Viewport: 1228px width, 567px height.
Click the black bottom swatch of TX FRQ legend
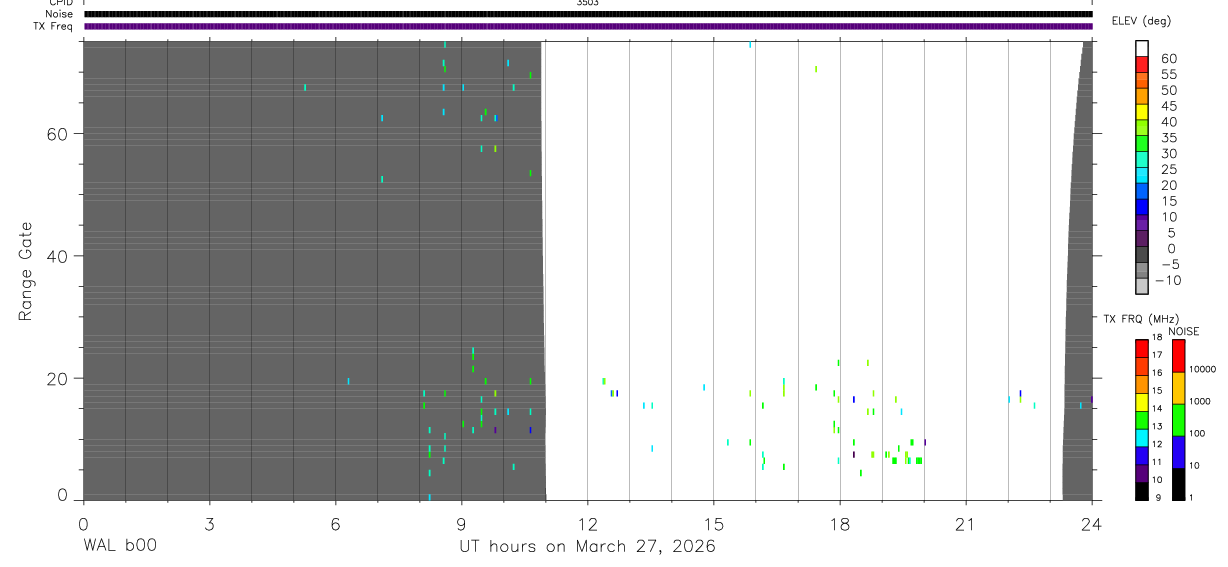[1142, 491]
